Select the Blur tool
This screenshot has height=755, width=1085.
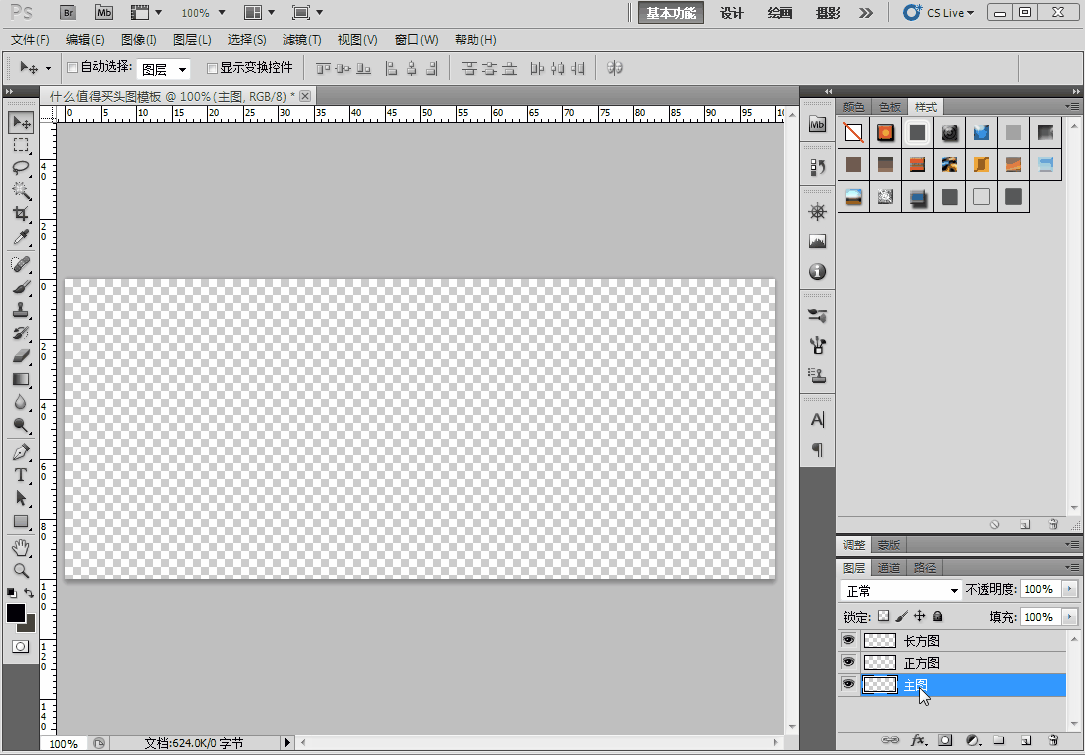point(21,402)
